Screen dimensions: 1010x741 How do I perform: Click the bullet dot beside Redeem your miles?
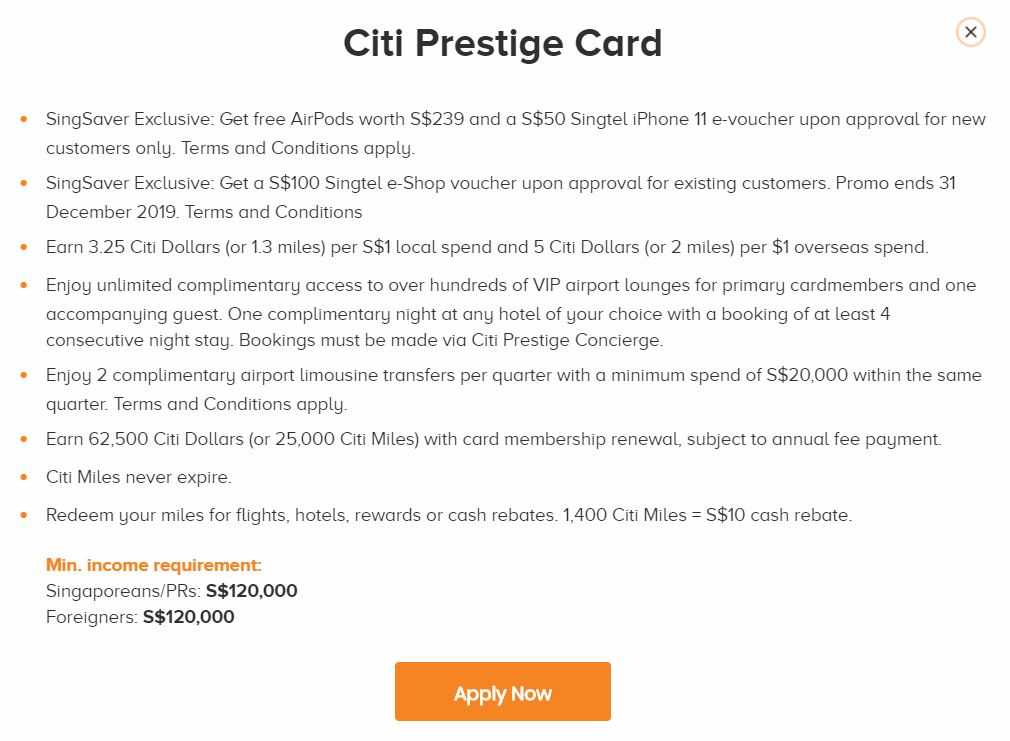pos(24,517)
